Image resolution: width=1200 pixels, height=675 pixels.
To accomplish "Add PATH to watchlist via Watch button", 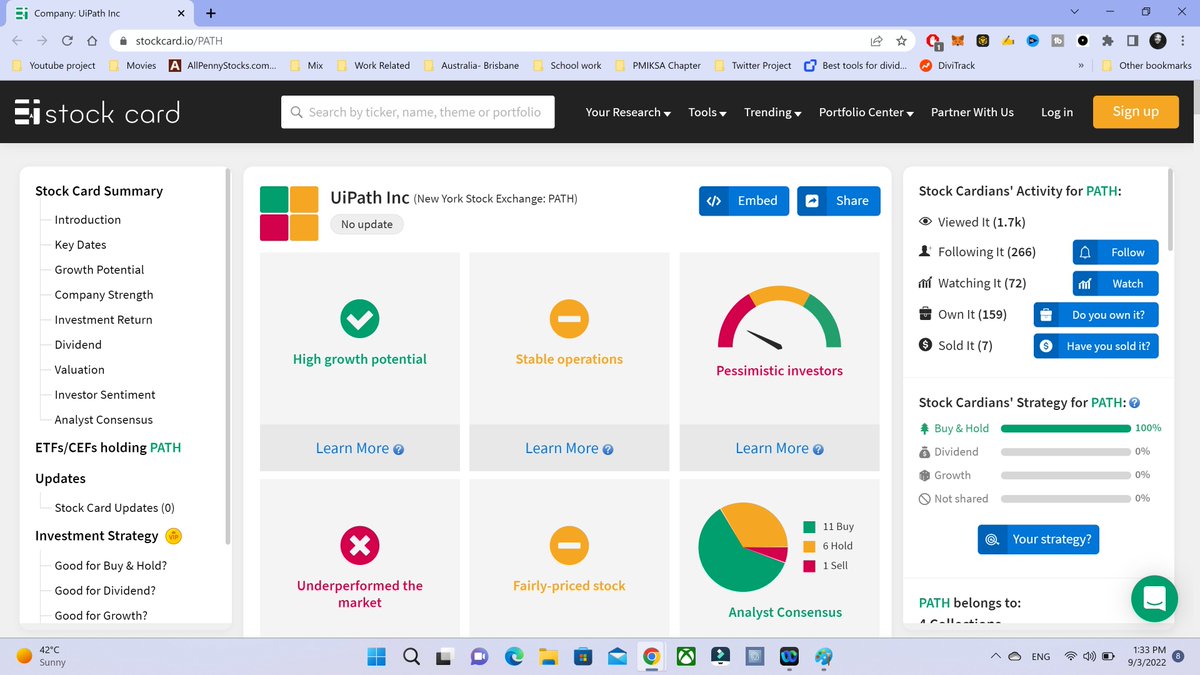I will point(1115,284).
